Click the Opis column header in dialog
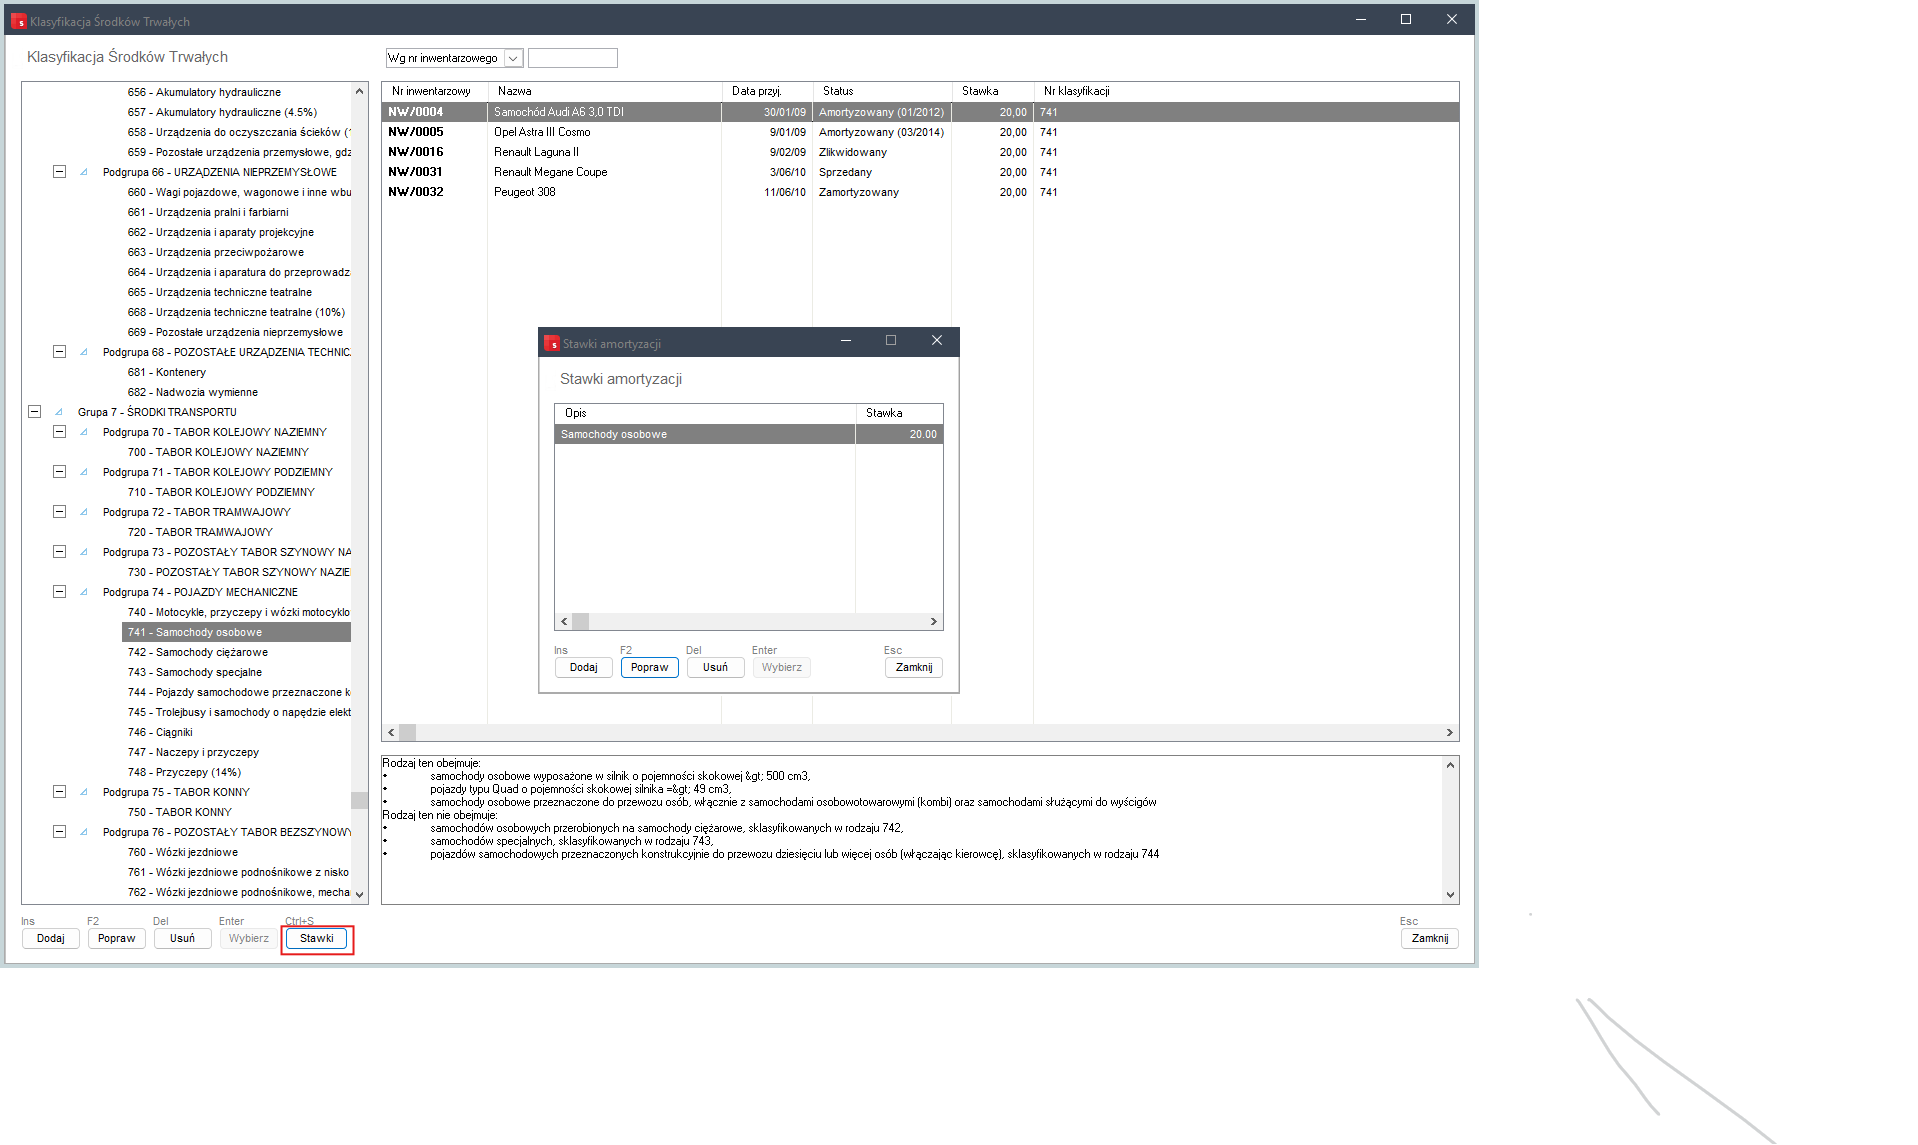1918x1145 pixels. pyautogui.click(x=705, y=413)
